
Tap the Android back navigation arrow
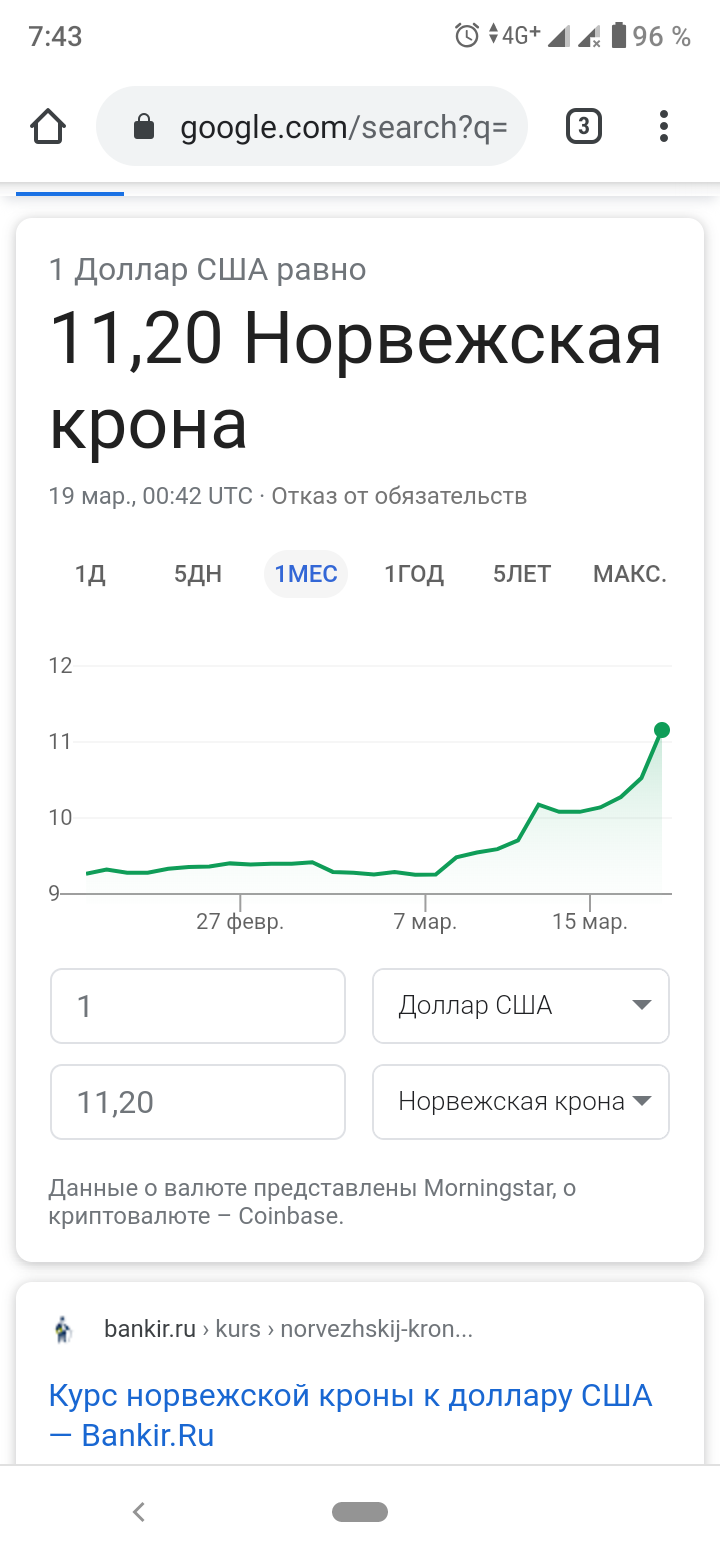click(139, 1512)
